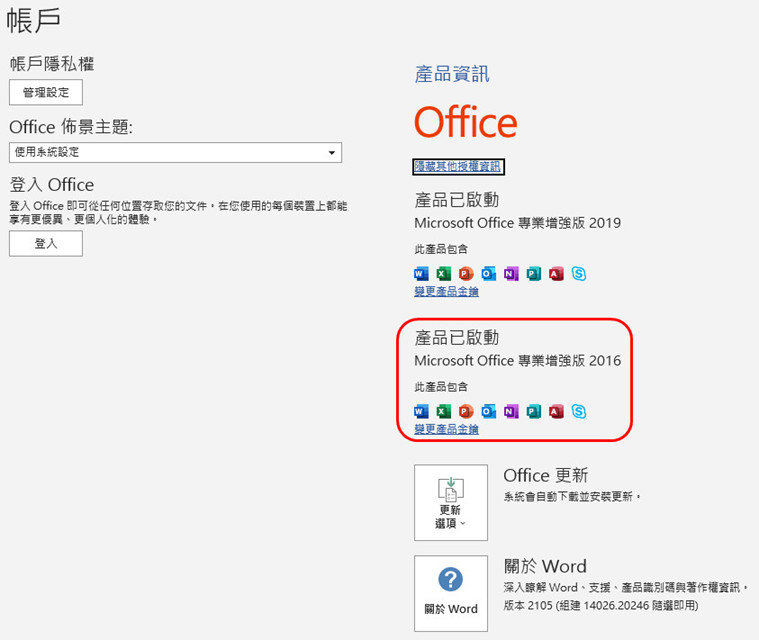
Task: Click 變更產品金鑰 link under Office 2016
Action: pos(446,429)
